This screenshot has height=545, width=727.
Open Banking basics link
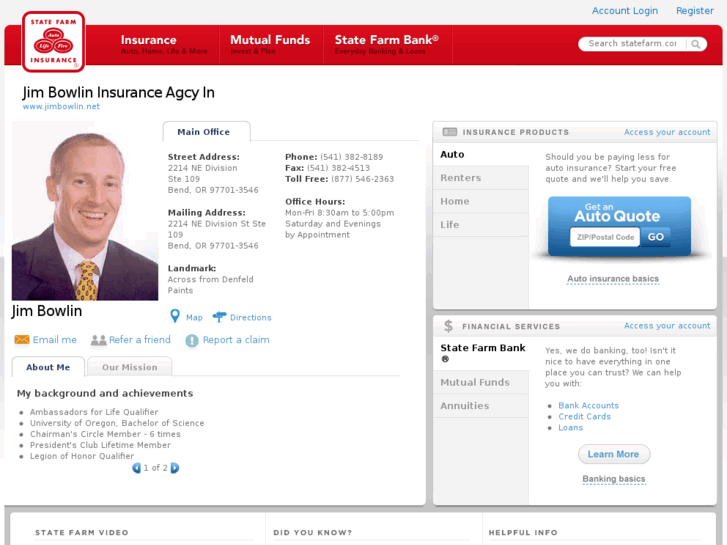coord(614,479)
